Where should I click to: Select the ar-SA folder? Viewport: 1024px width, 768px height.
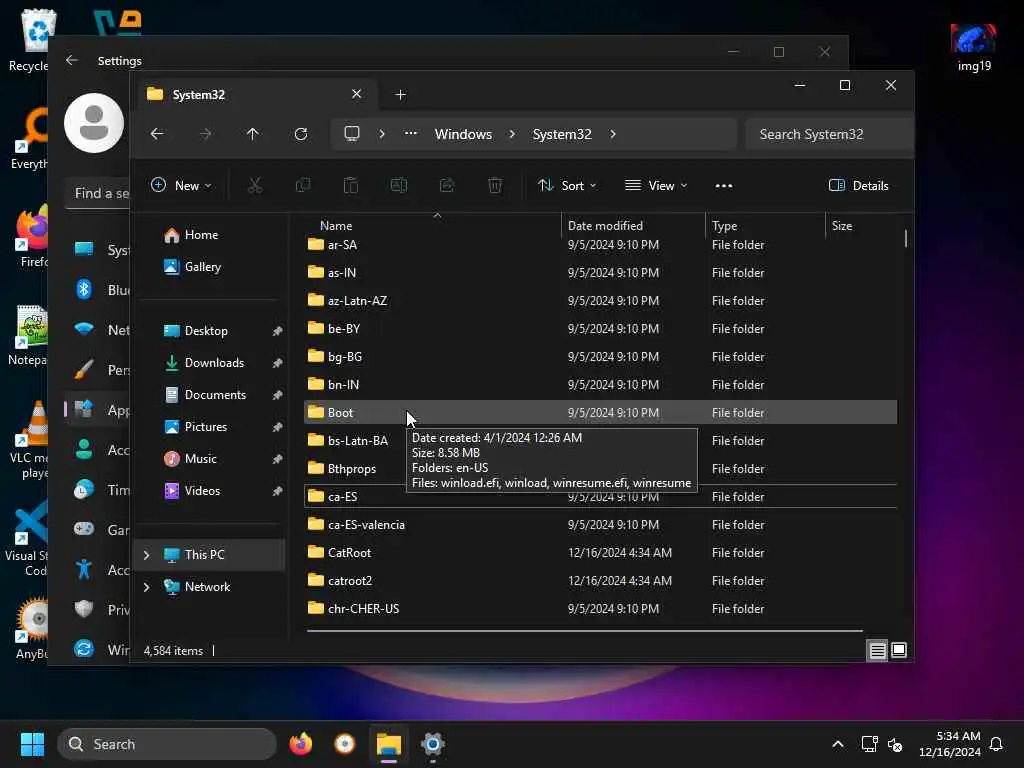coord(600,245)
